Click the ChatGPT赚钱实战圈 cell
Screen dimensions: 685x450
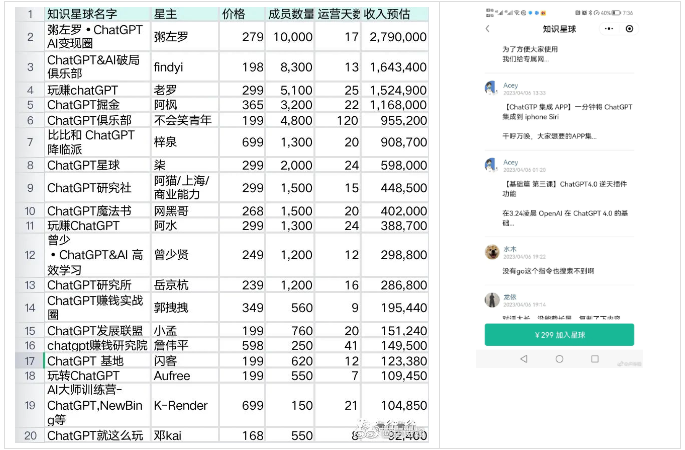(x=98, y=308)
